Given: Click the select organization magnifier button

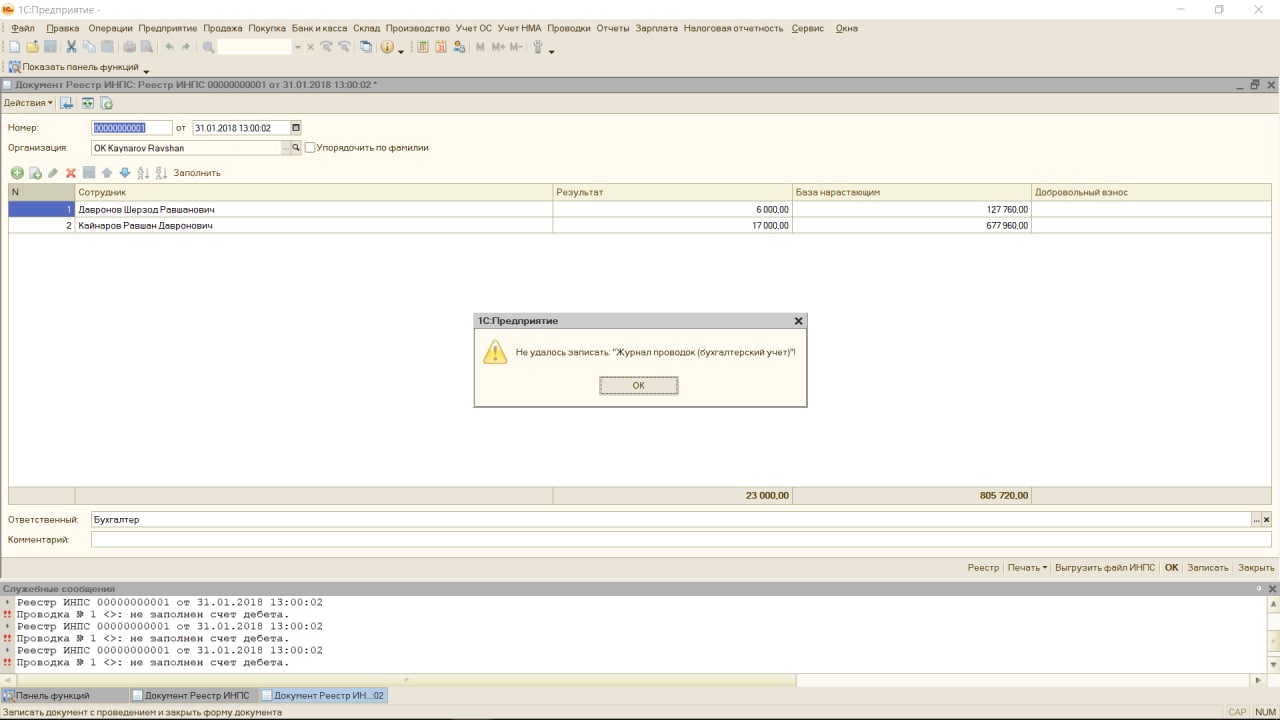Looking at the screenshot, I should [x=296, y=147].
